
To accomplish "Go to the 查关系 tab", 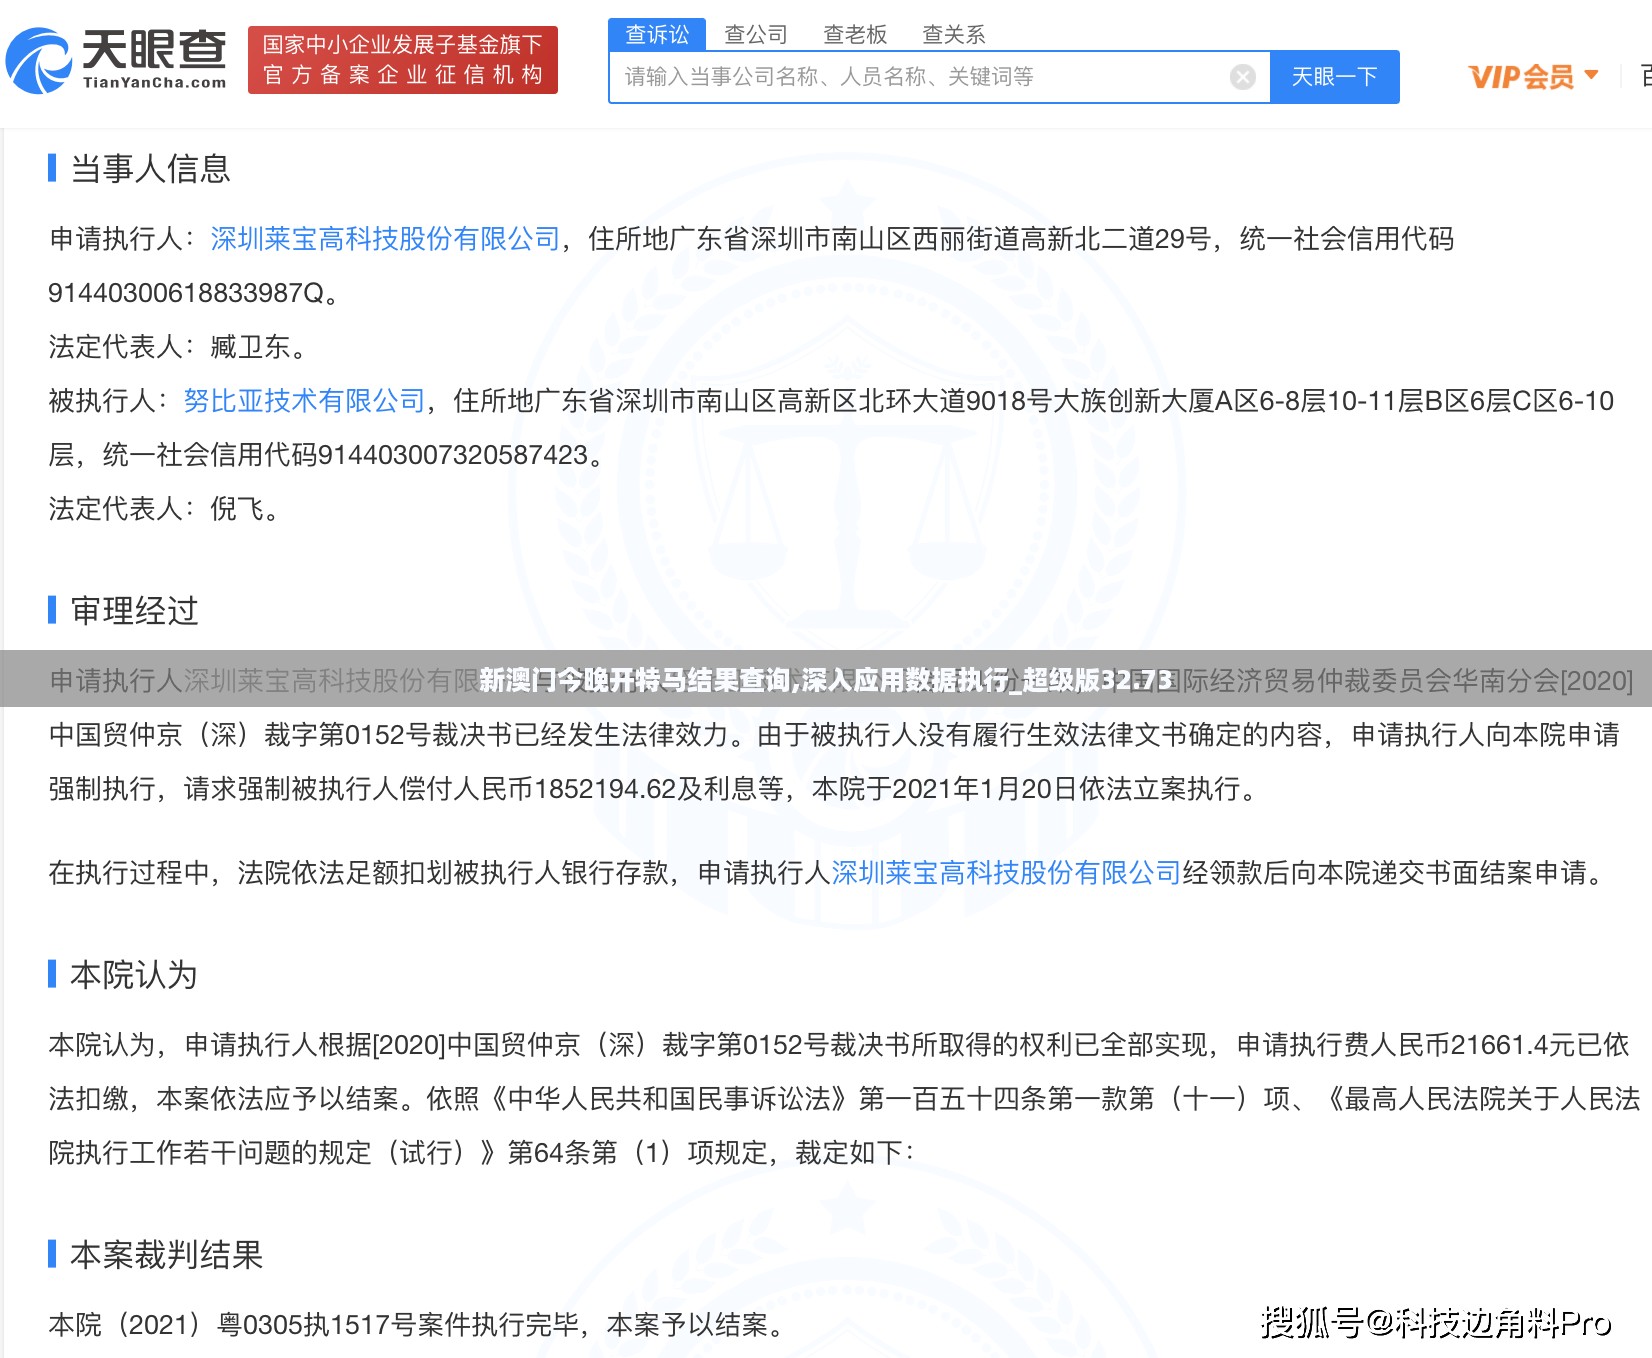I will click(953, 35).
